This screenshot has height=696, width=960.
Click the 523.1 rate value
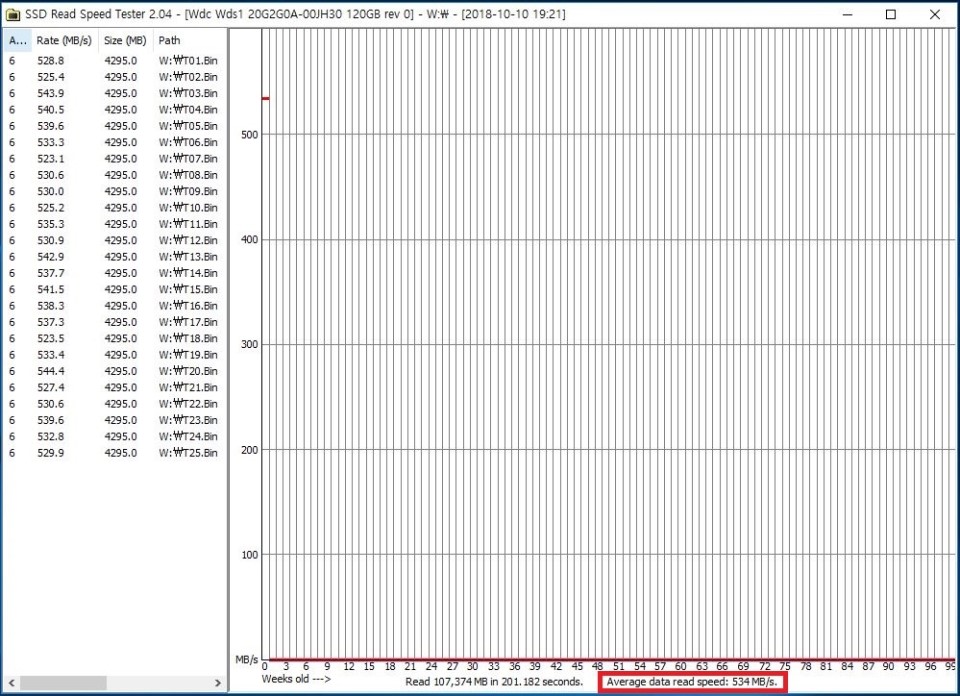click(x=50, y=159)
